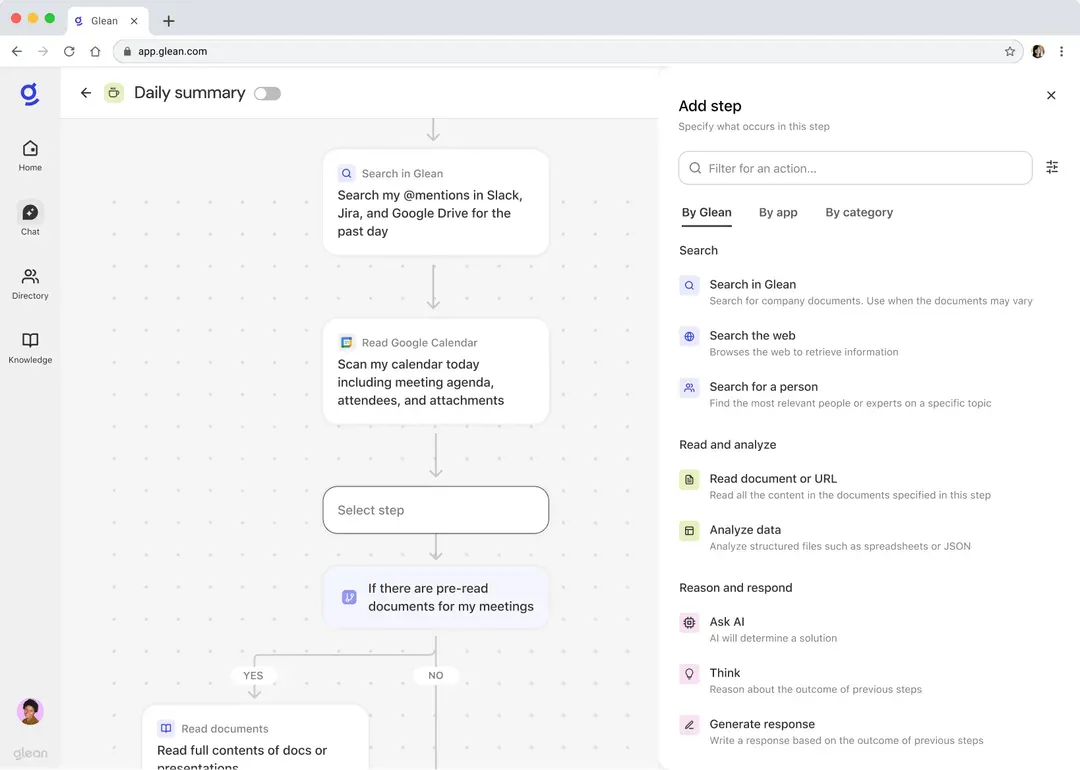Open a new browser tab
The width and height of the screenshot is (1080, 770).
click(168, 21)
